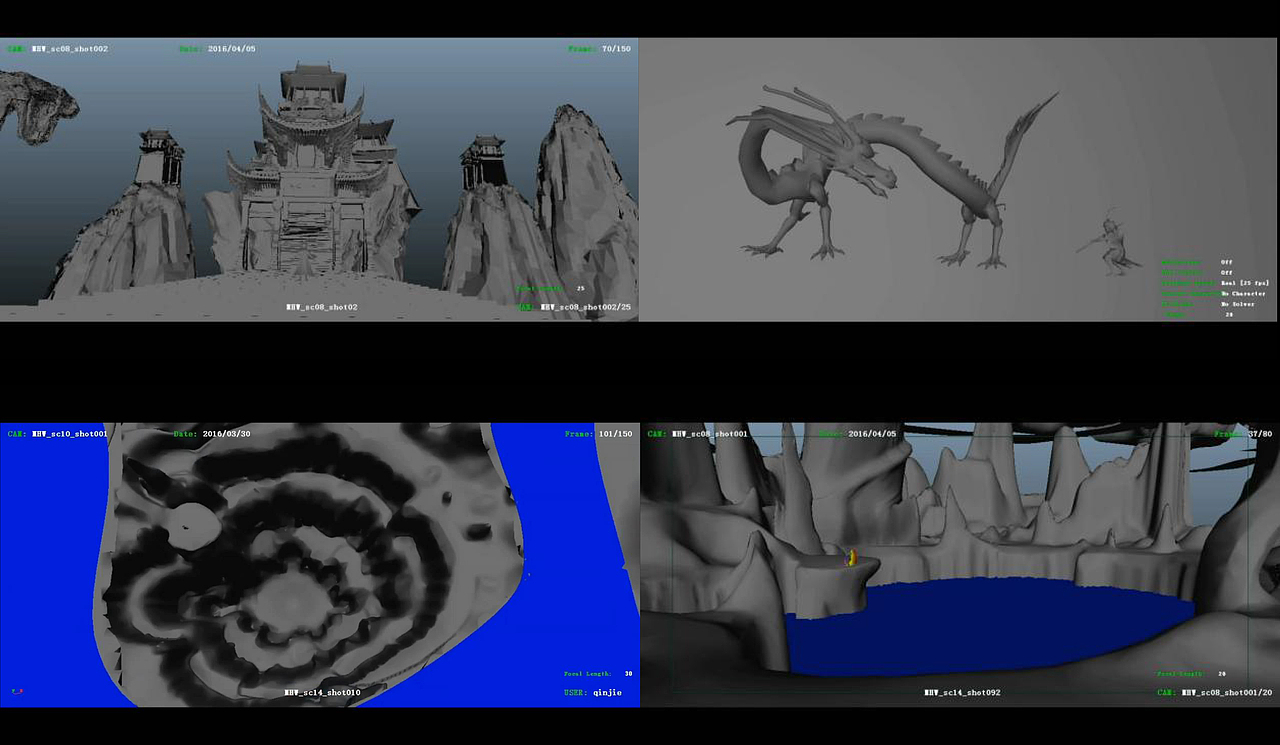Click the No Character HUD value

tap(1243, 293)
